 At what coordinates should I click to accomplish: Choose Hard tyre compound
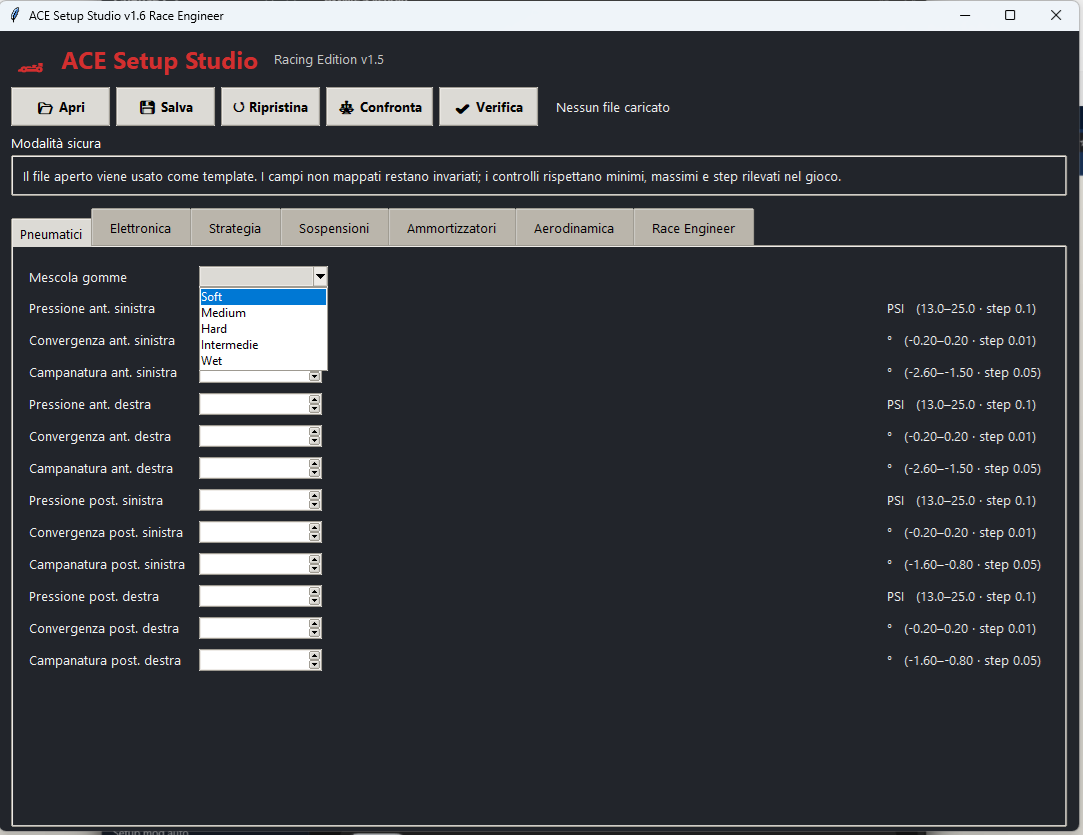coord(263,329)
